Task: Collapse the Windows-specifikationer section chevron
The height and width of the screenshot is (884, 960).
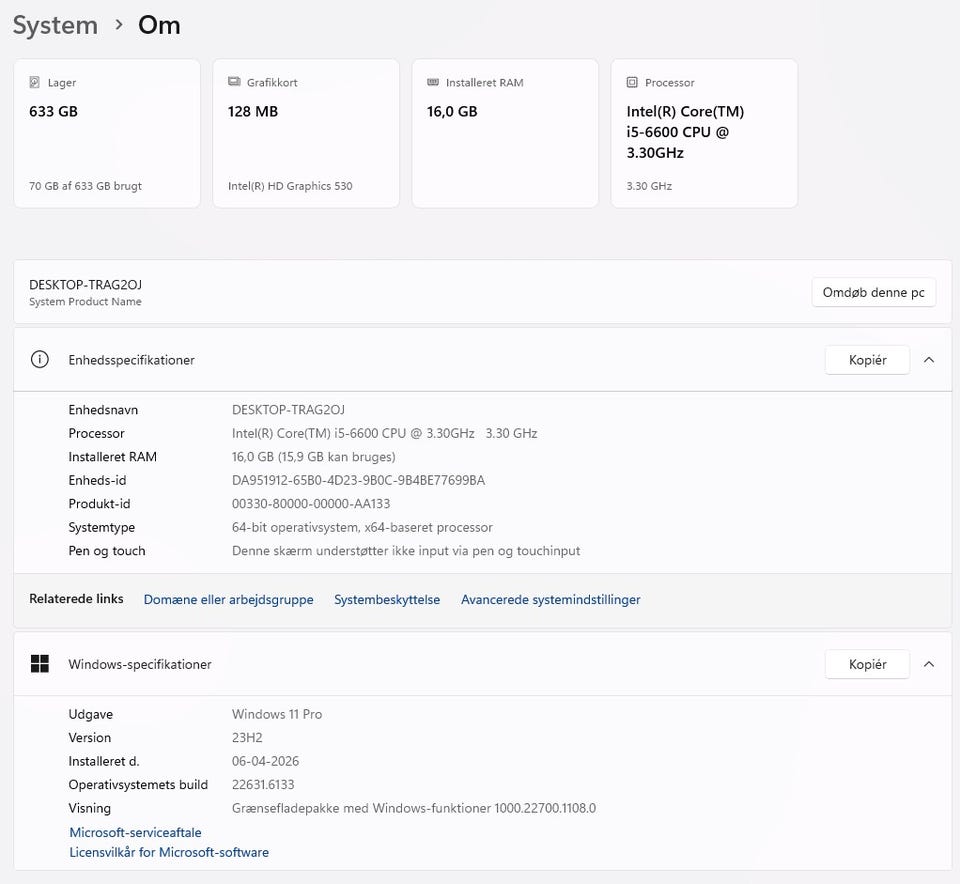Action: pyautogui.click(x=929, y=664)
